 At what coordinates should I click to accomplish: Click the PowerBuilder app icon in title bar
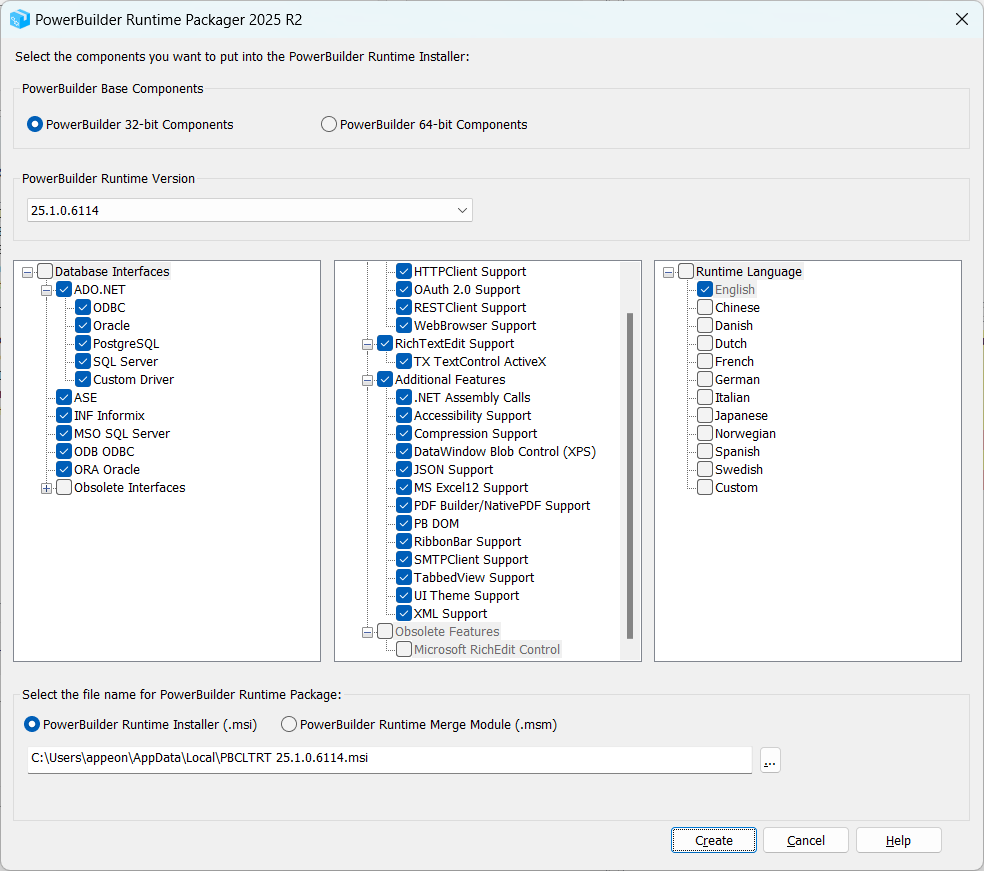point(19,19)
